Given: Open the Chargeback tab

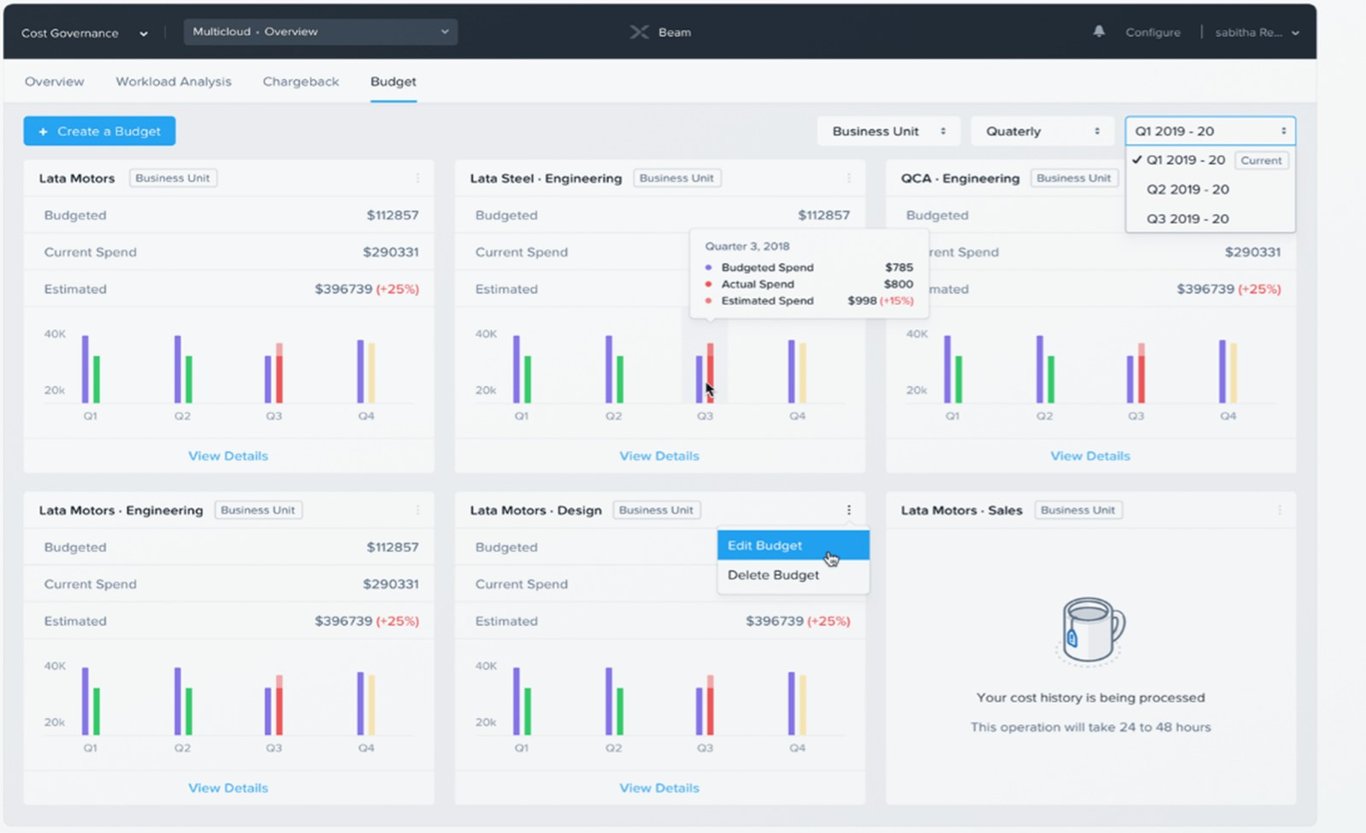Looking at the screenshot, I should tap(300, 82).
